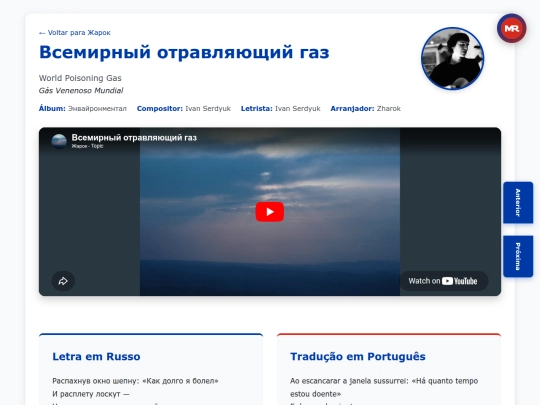The width and height of the screenshot is (540, 405).
Task: Click the Жарок - Topic channel name
Action: (x=87, y=146)
